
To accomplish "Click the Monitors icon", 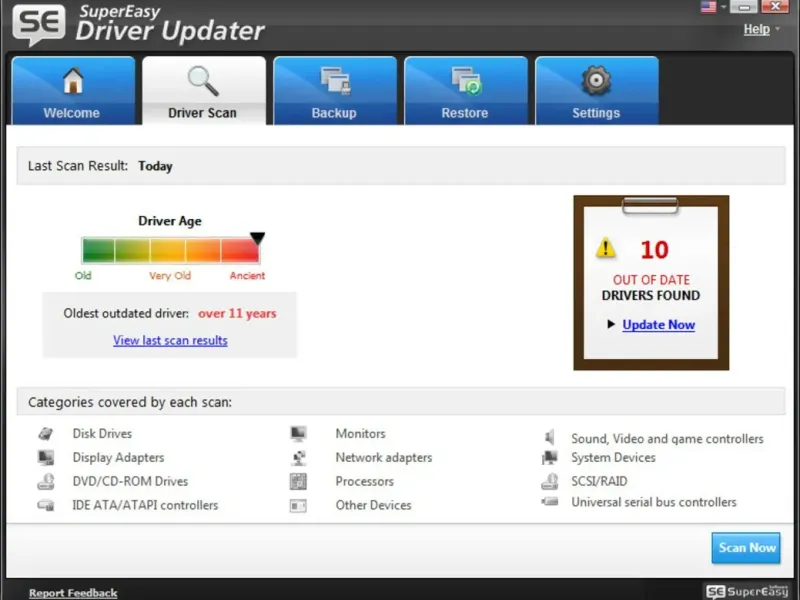I will pos(298,434).
